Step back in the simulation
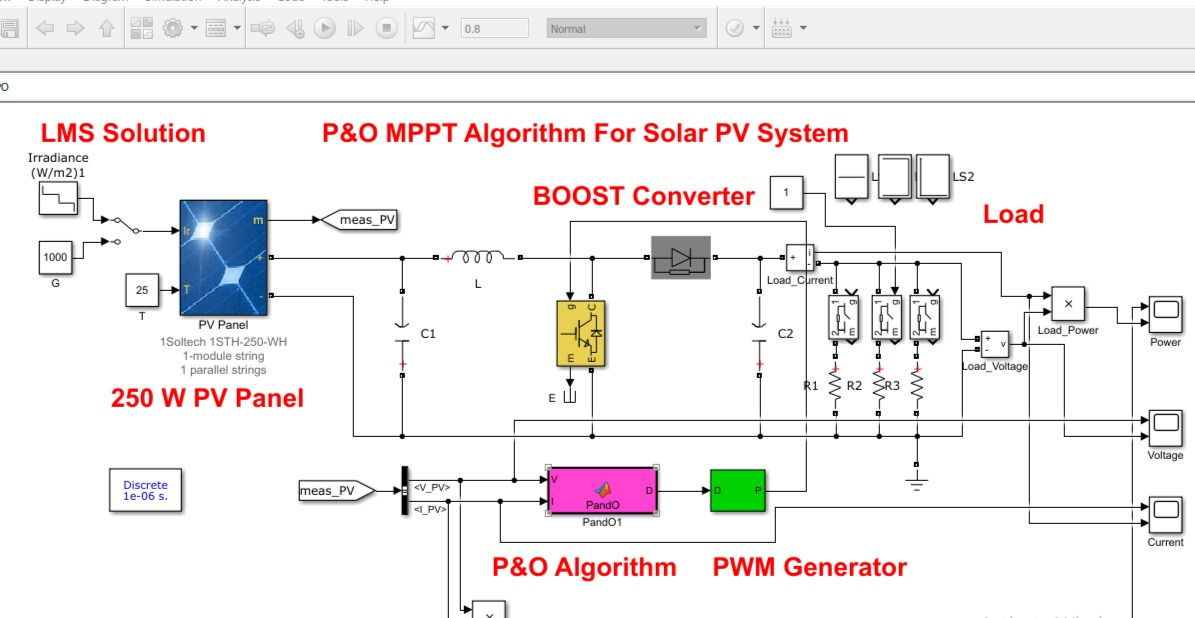The width and height of the screenshot is (1195, 618). click(296, 28)
